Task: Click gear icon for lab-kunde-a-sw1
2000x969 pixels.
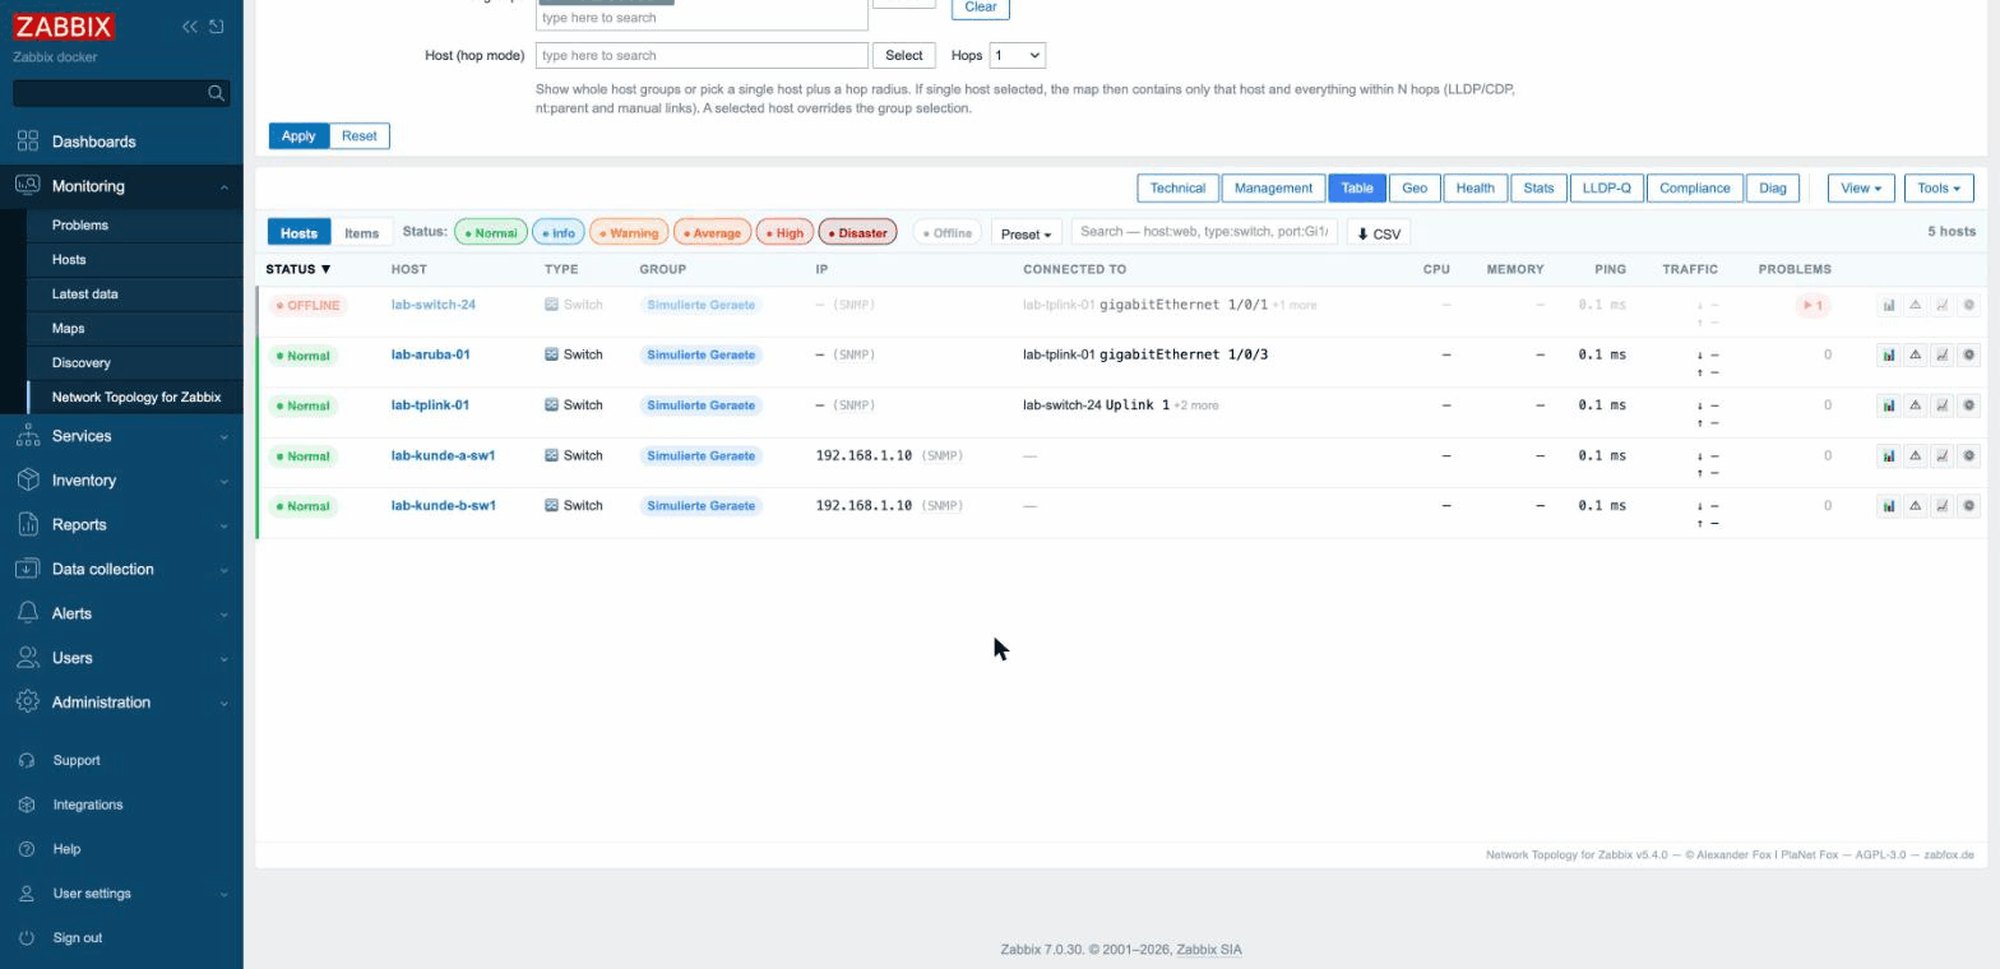Action: click(x=1968, y=456)
